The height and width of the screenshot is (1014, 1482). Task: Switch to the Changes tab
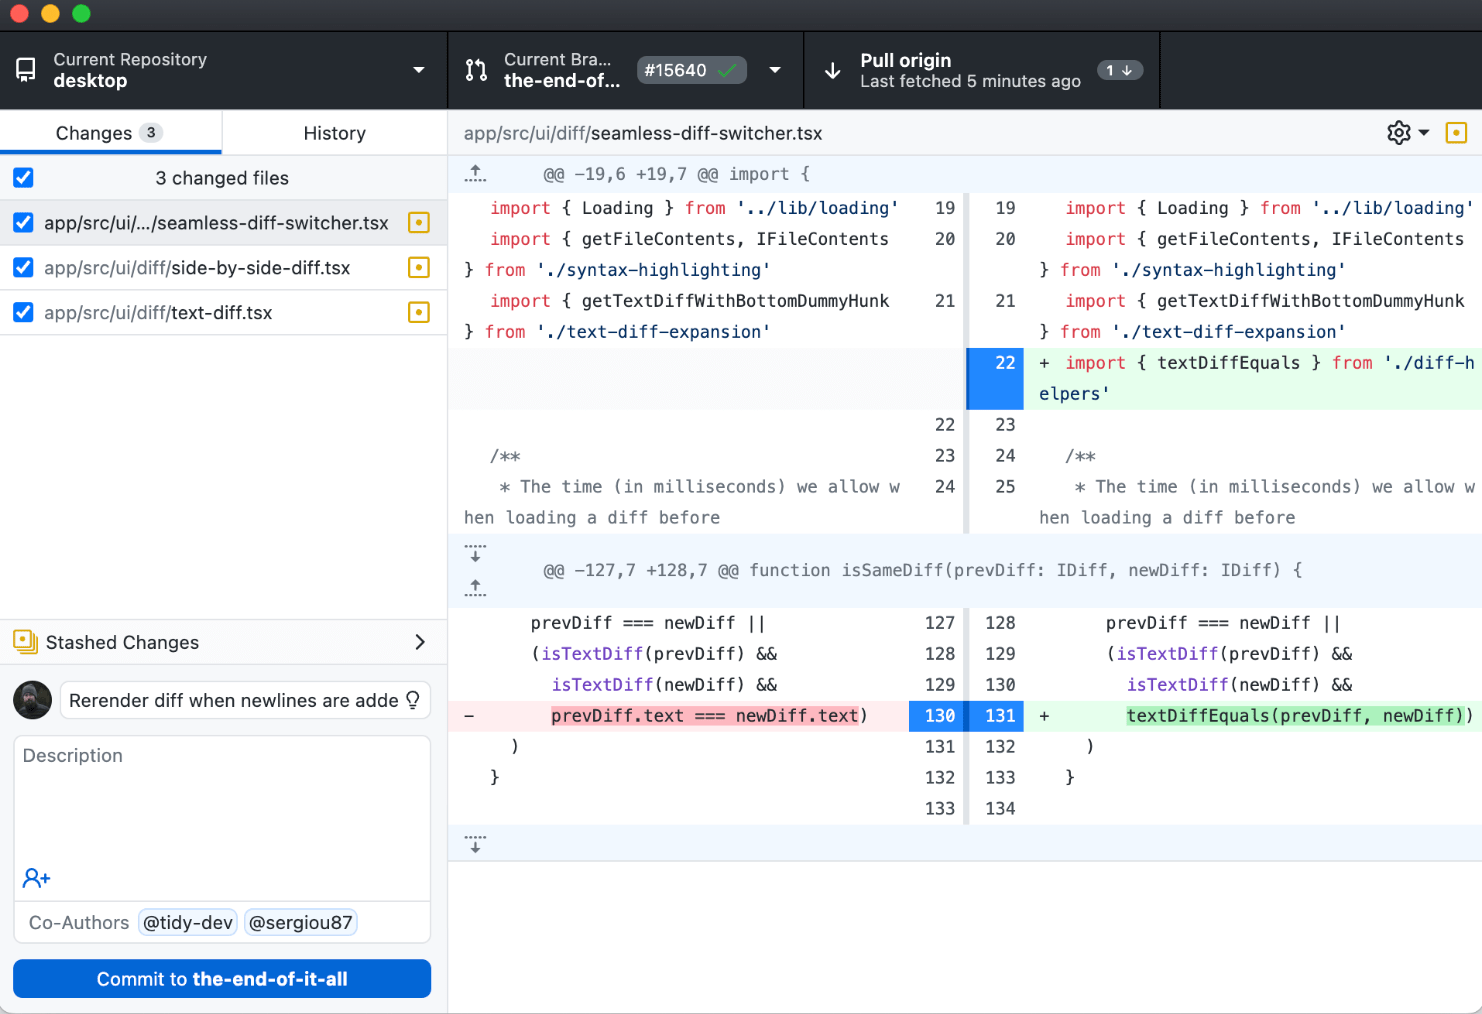tap(110, 133)
